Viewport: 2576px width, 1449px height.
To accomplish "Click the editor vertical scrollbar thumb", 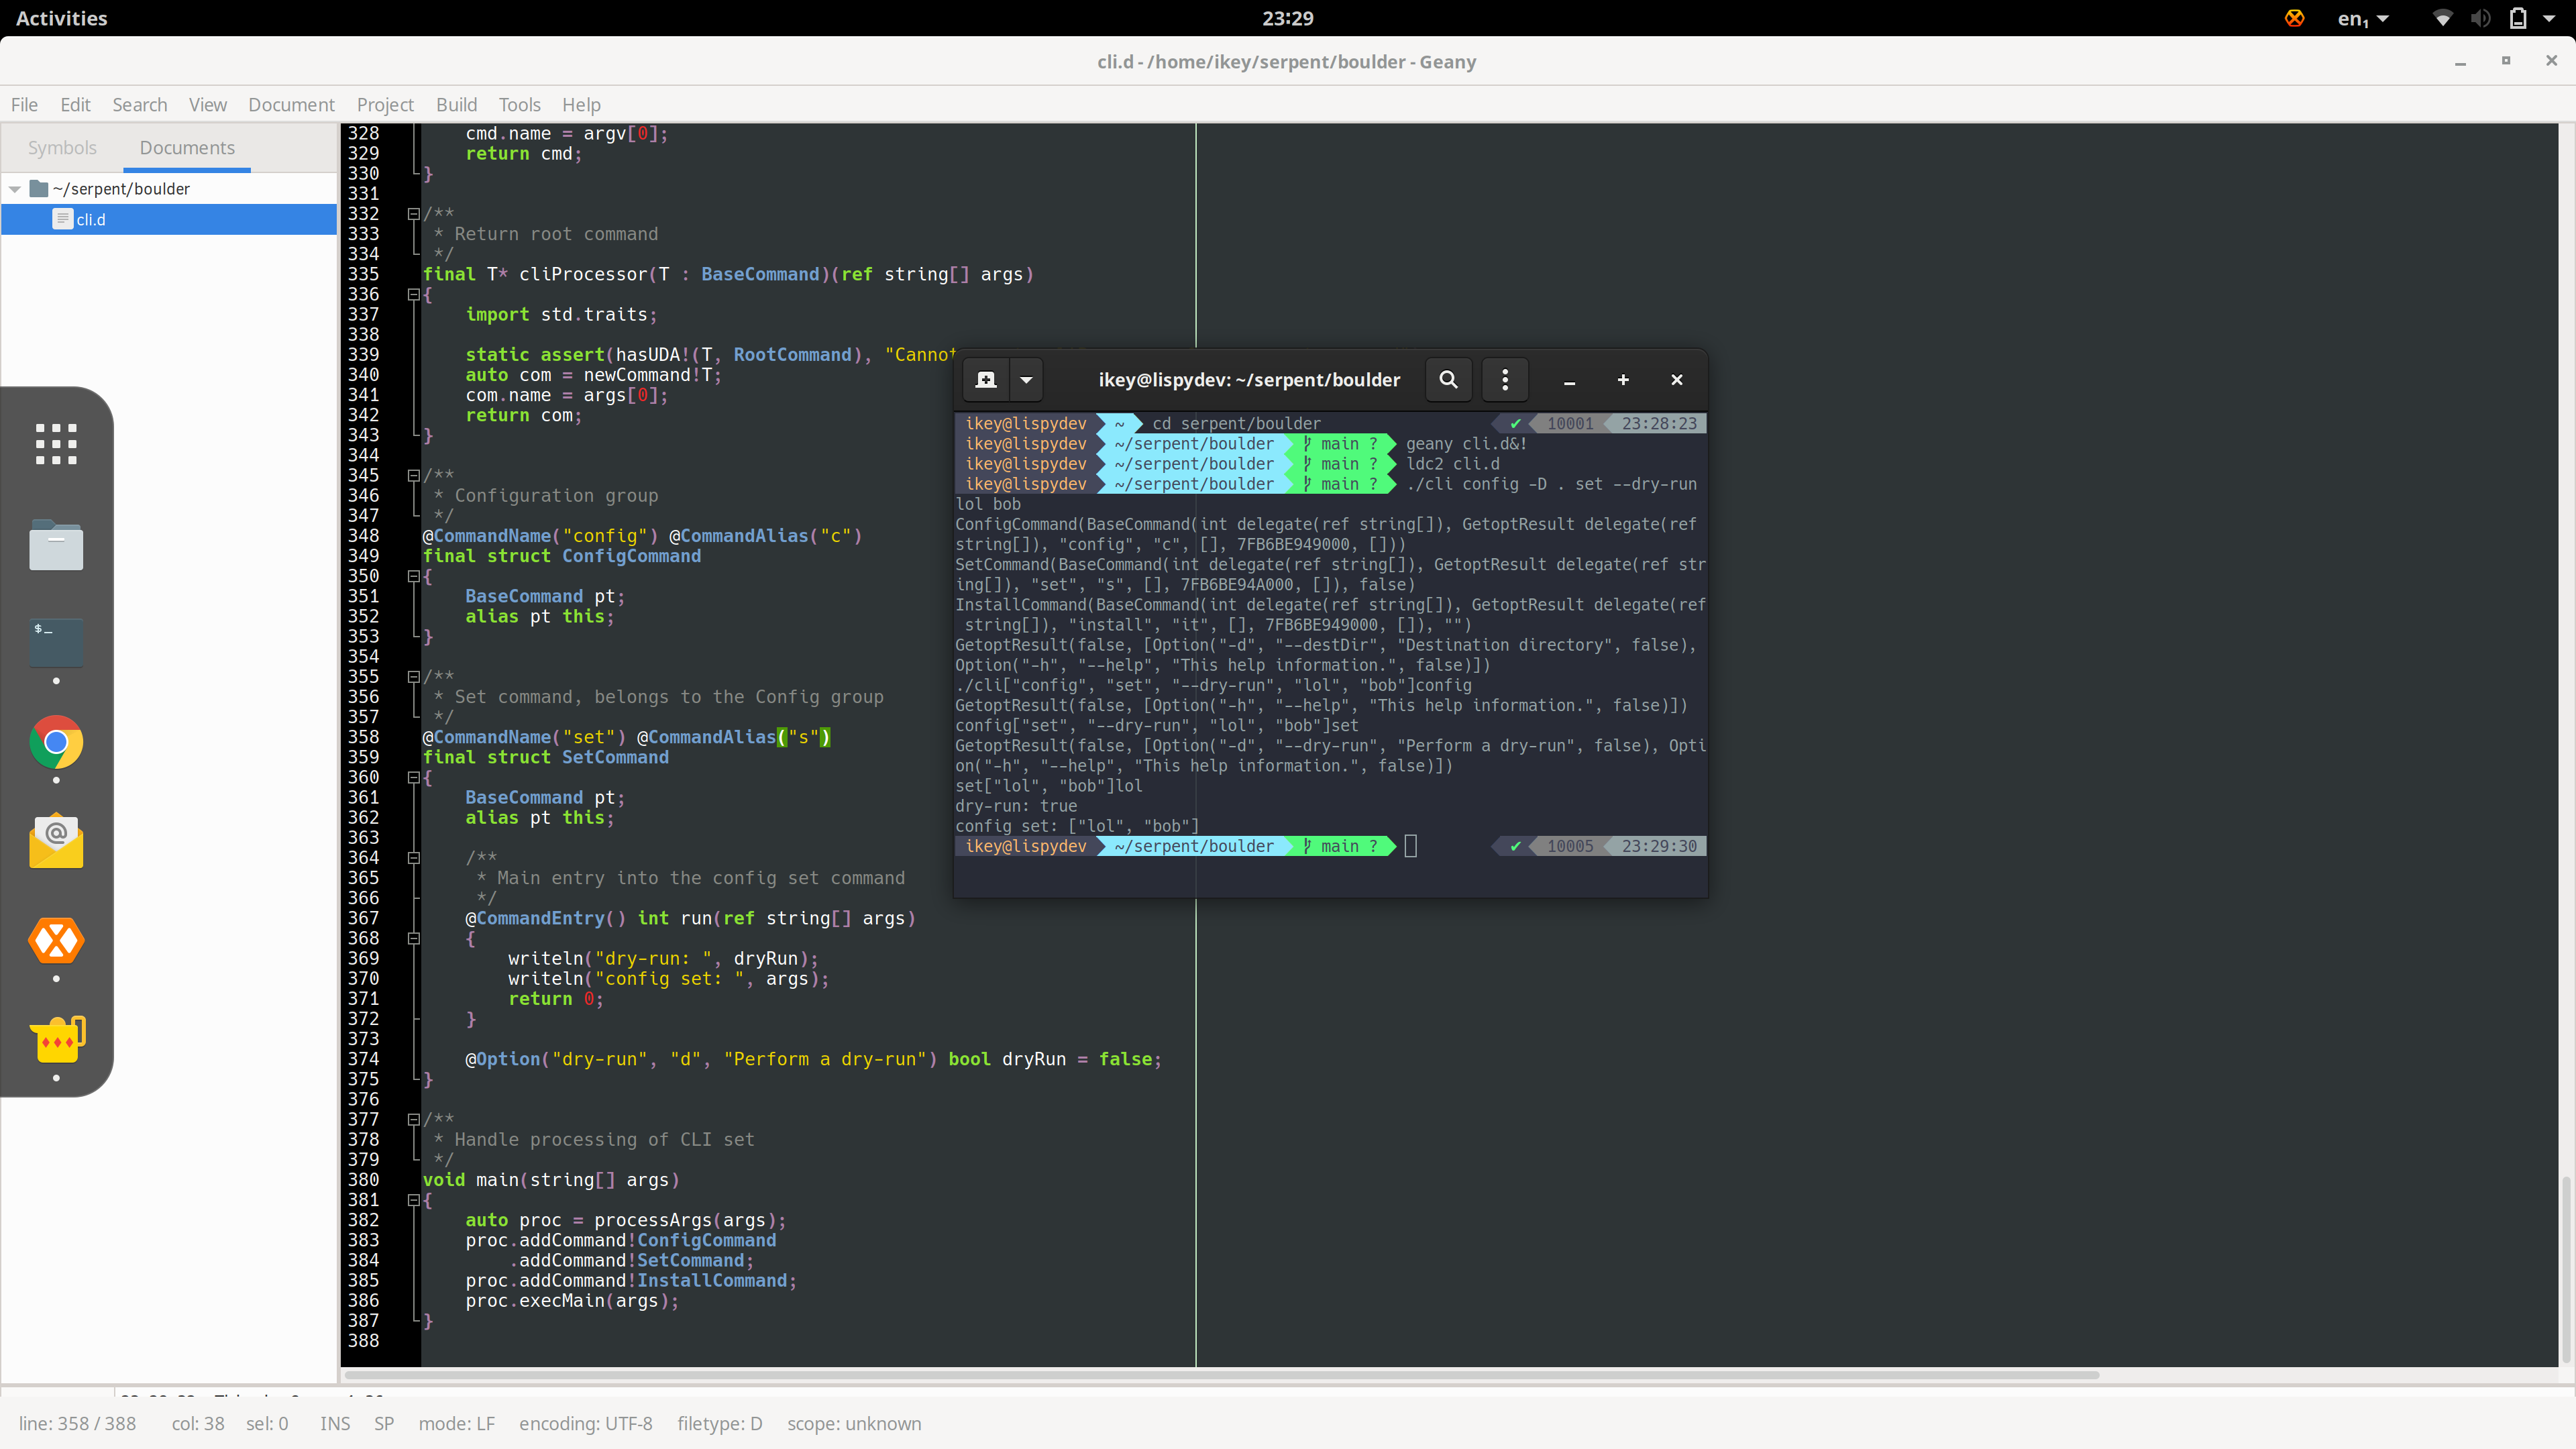I will tap(2566, 1270).
